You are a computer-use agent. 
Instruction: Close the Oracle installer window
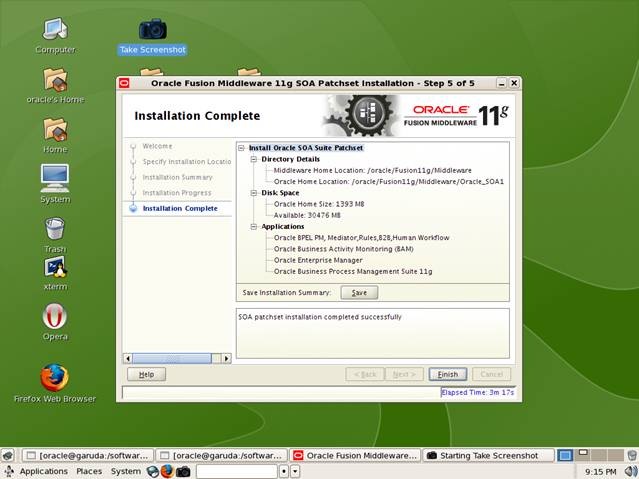[x=514, y=83]
